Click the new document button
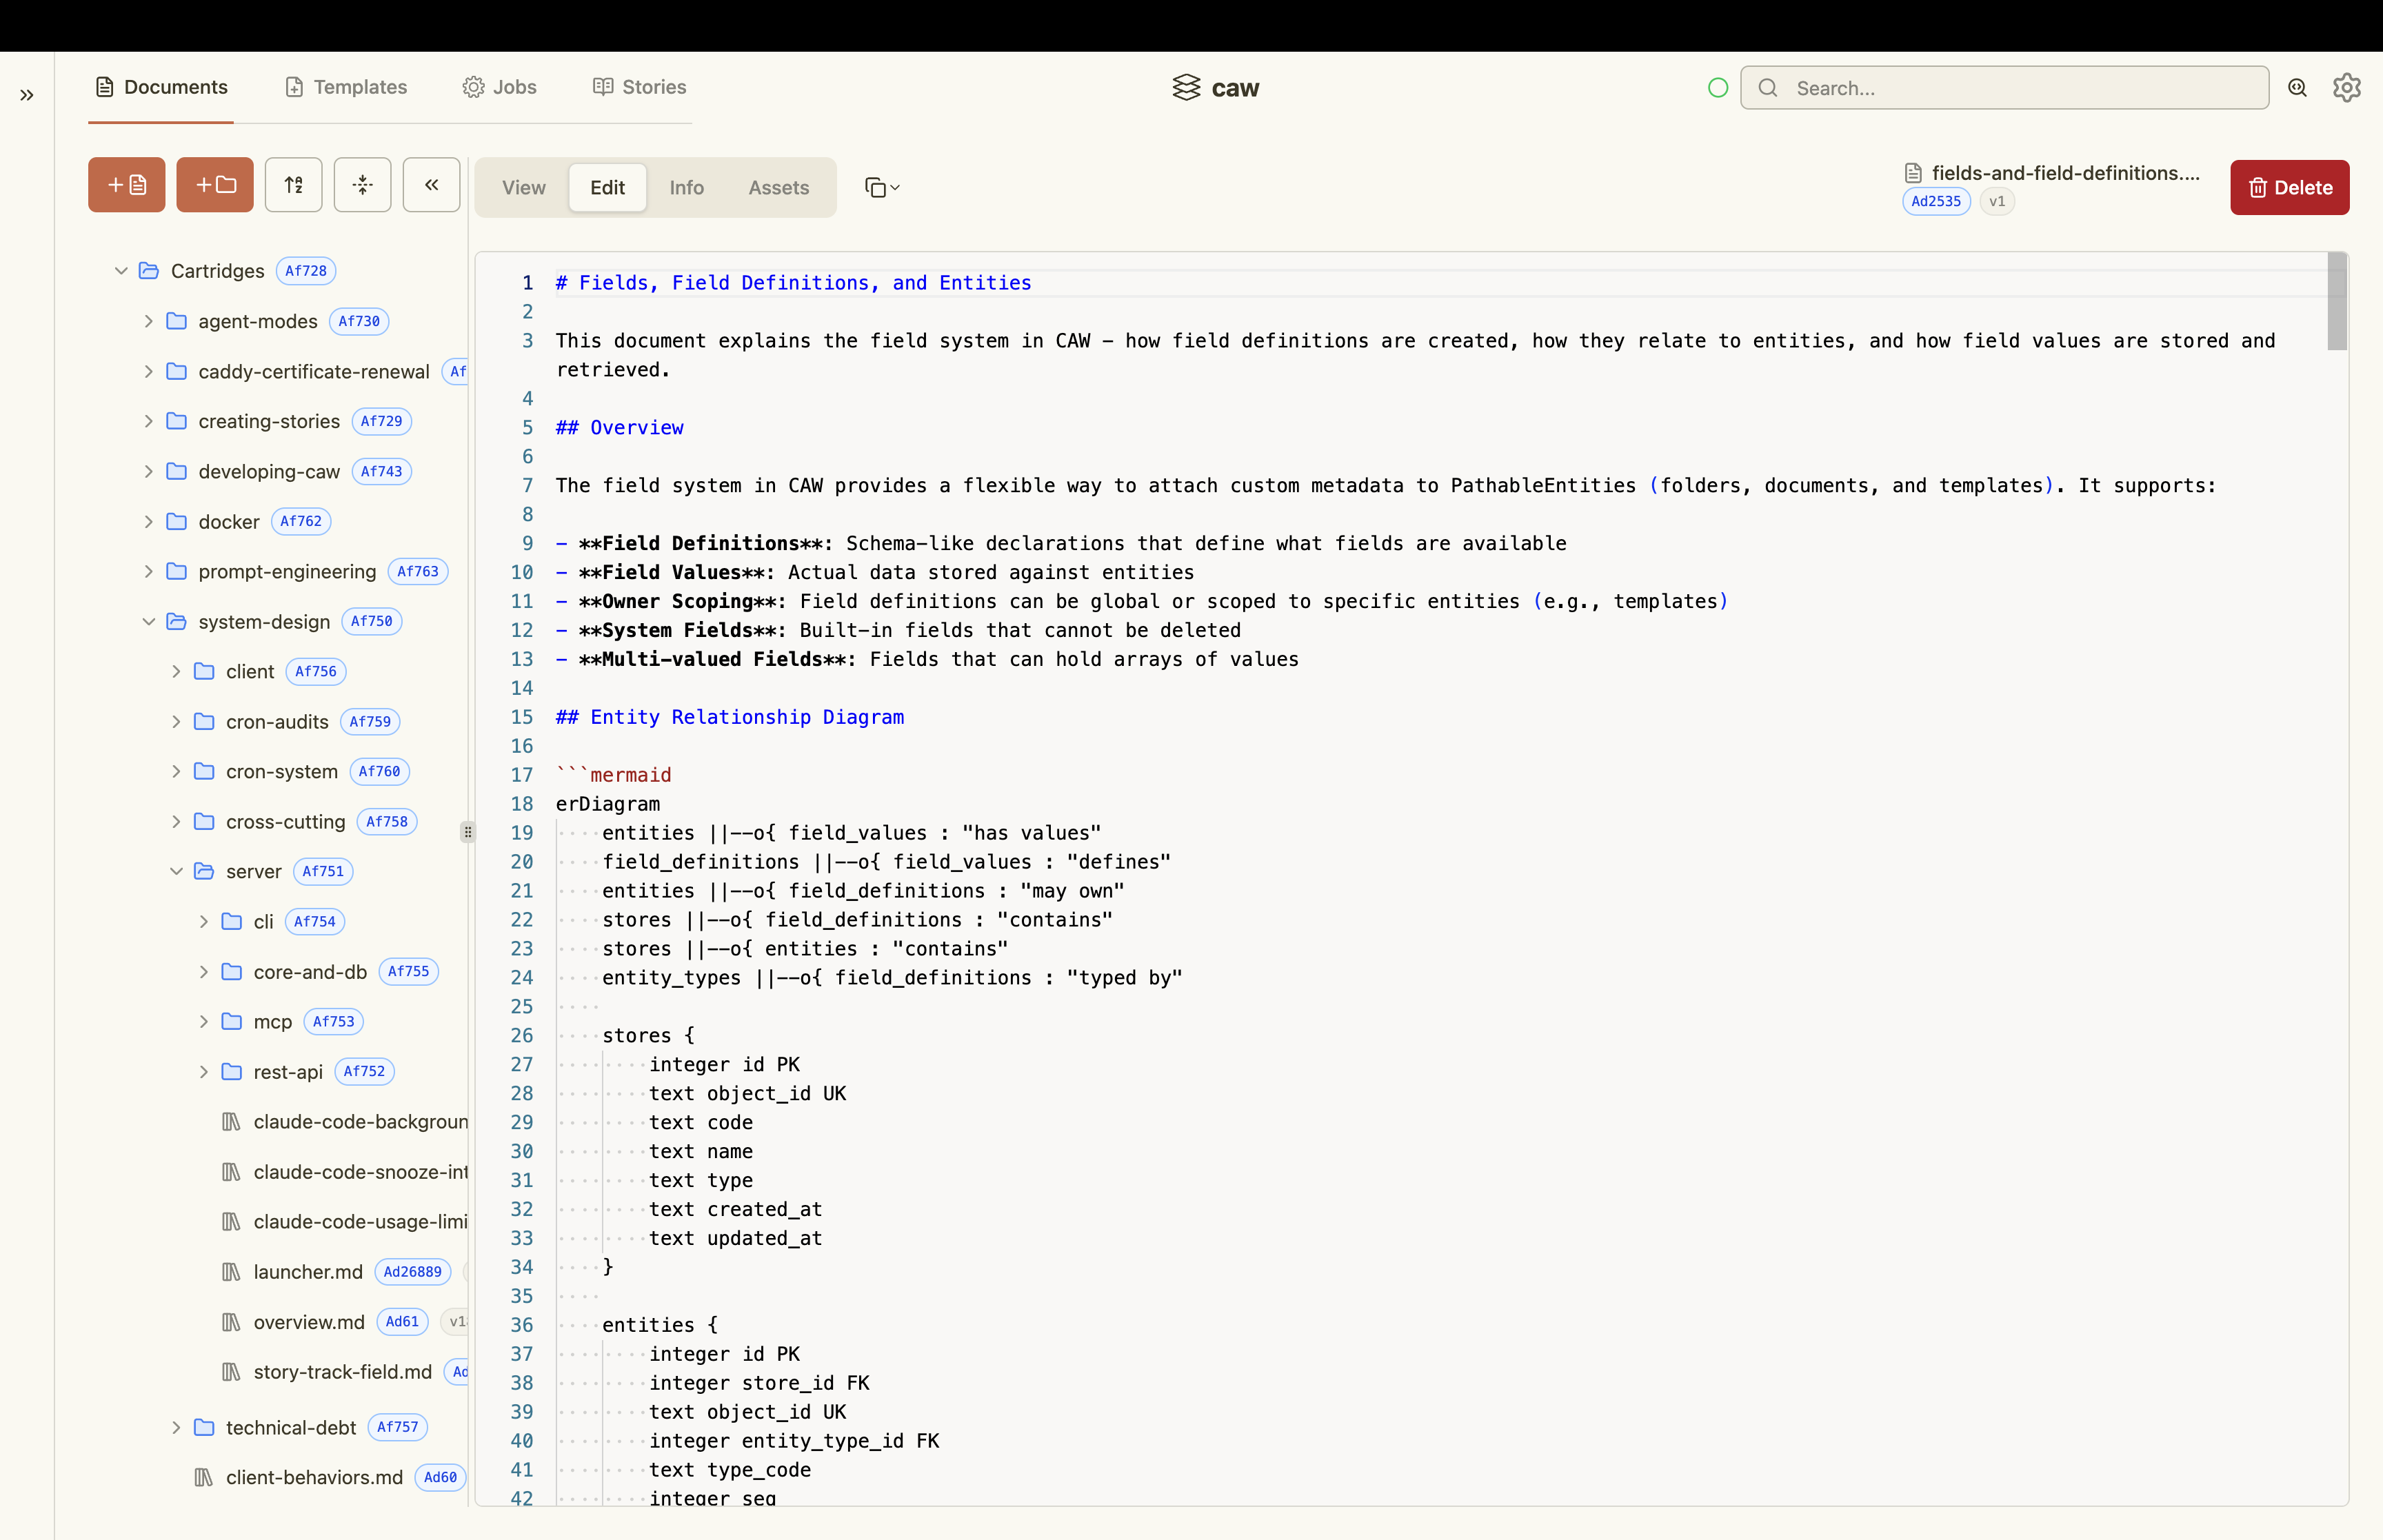Screen dimensions: 2383x1540 [126, 185]
